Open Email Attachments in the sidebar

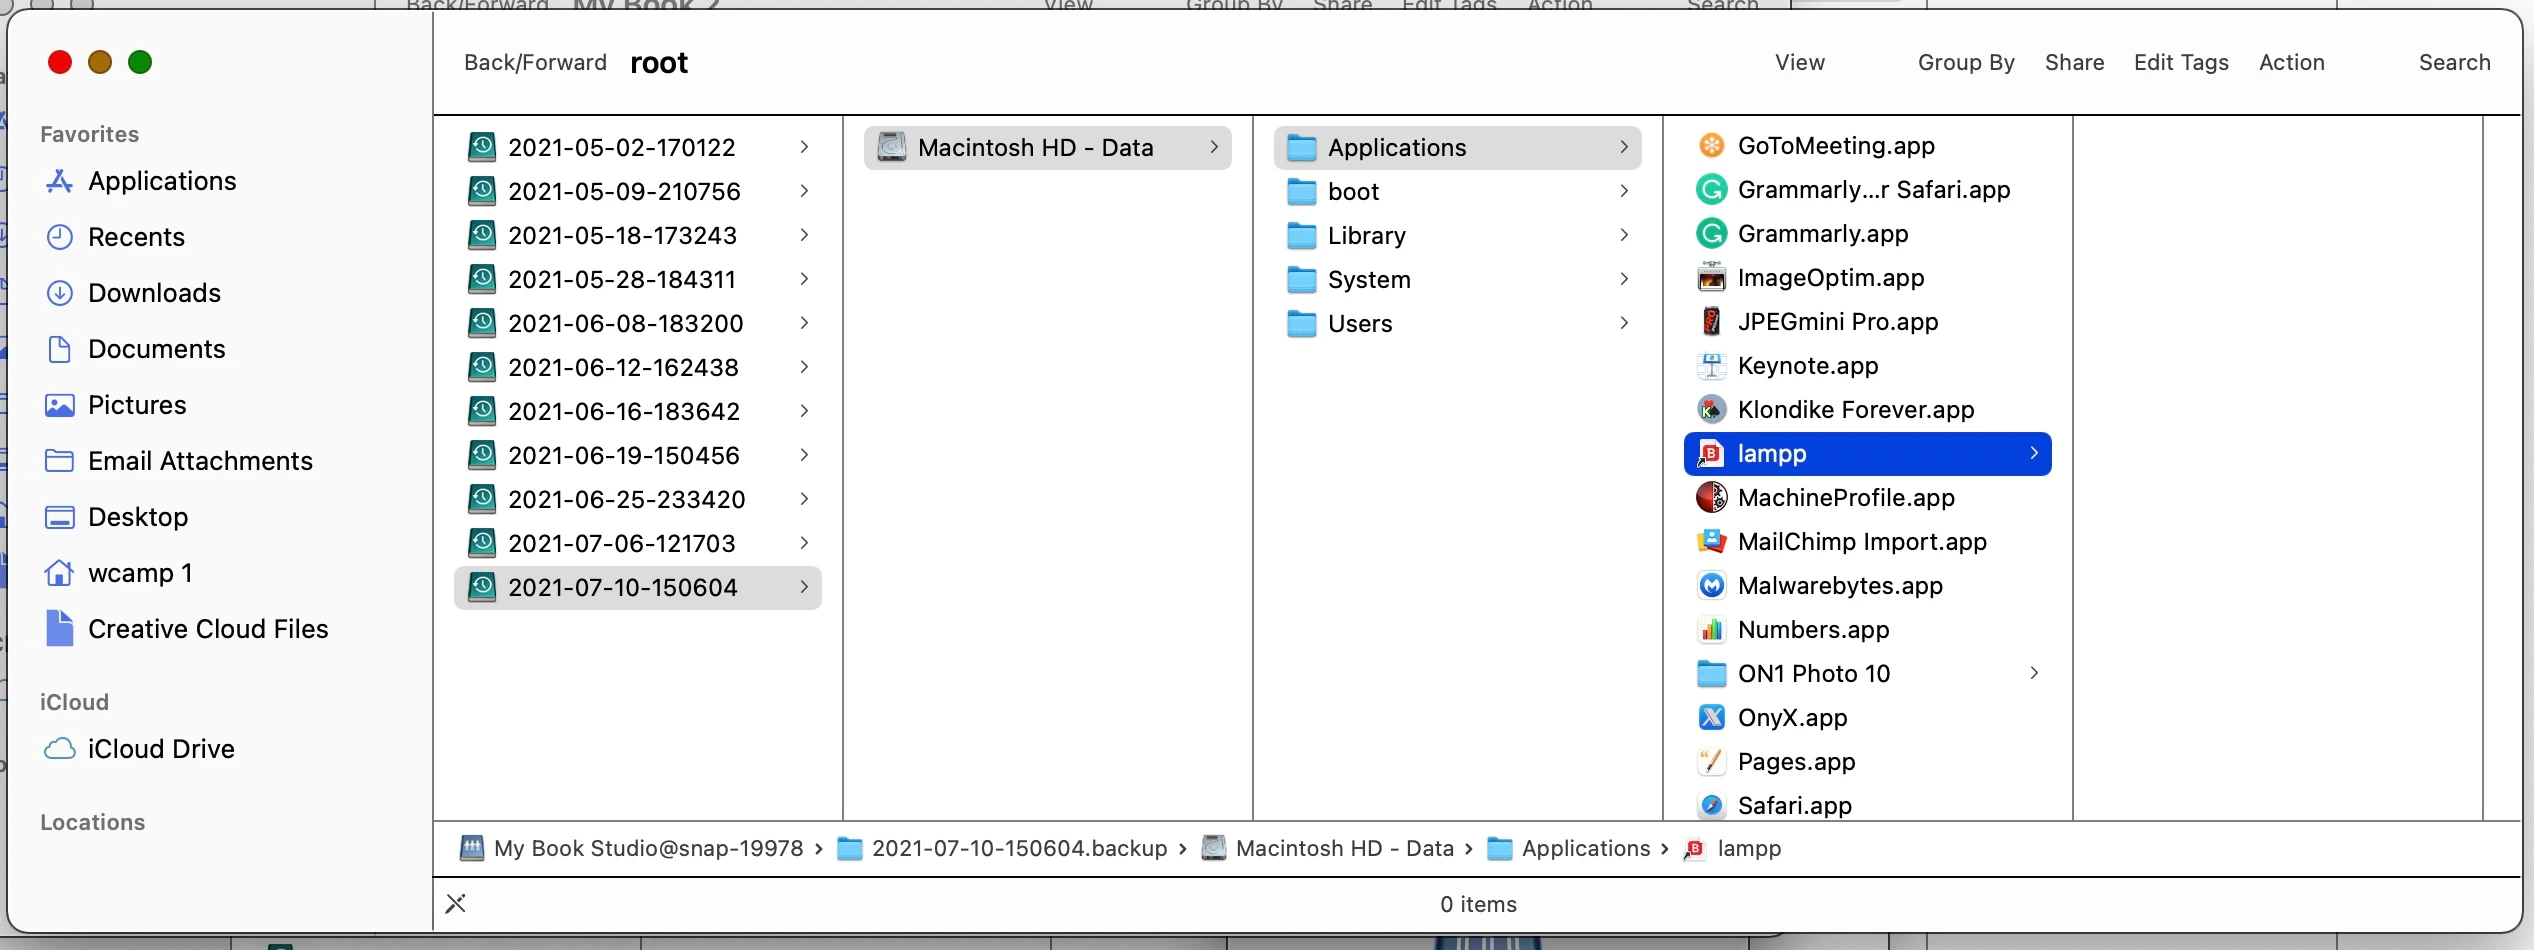pyautogui.click(x=179, y=461)
